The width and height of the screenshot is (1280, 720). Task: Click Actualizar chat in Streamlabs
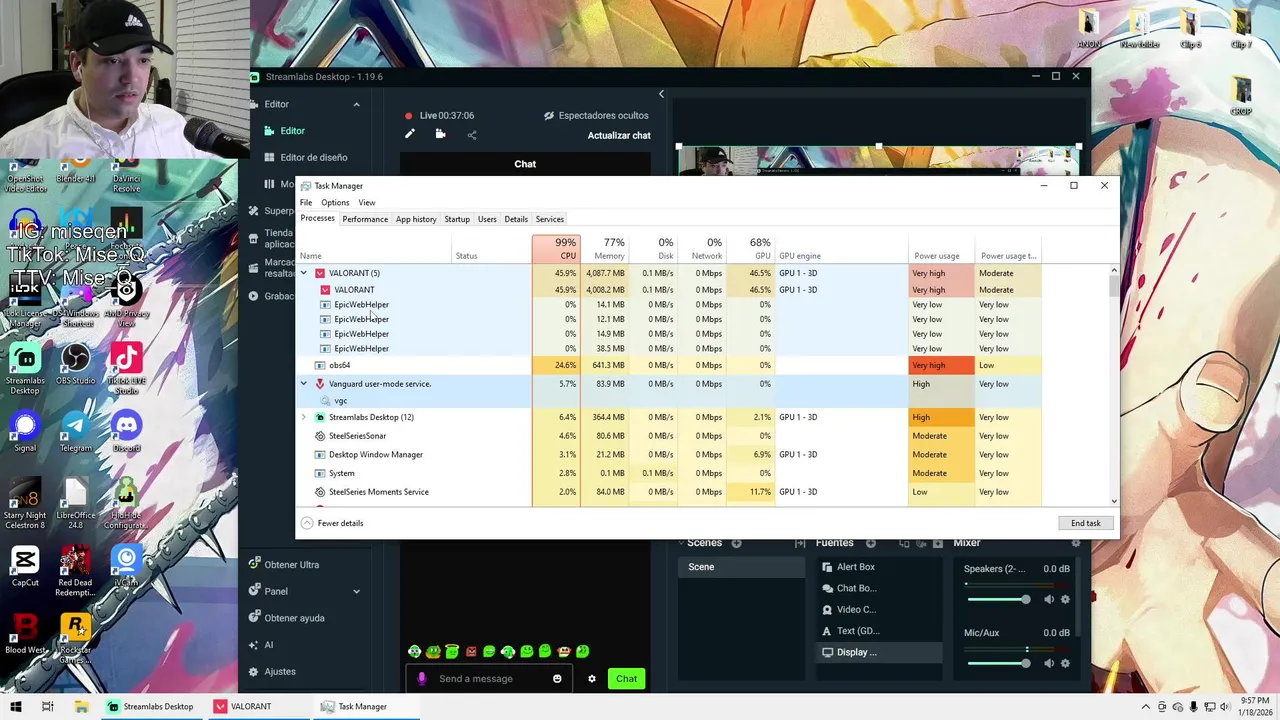(619, 135)
